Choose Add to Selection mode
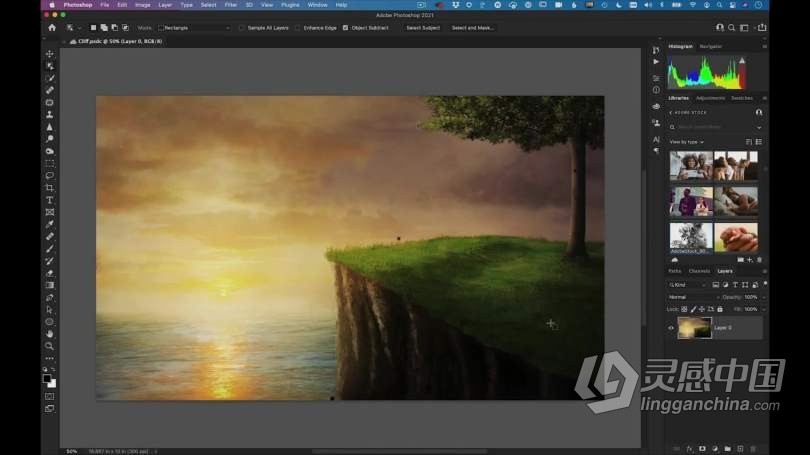 104,28
